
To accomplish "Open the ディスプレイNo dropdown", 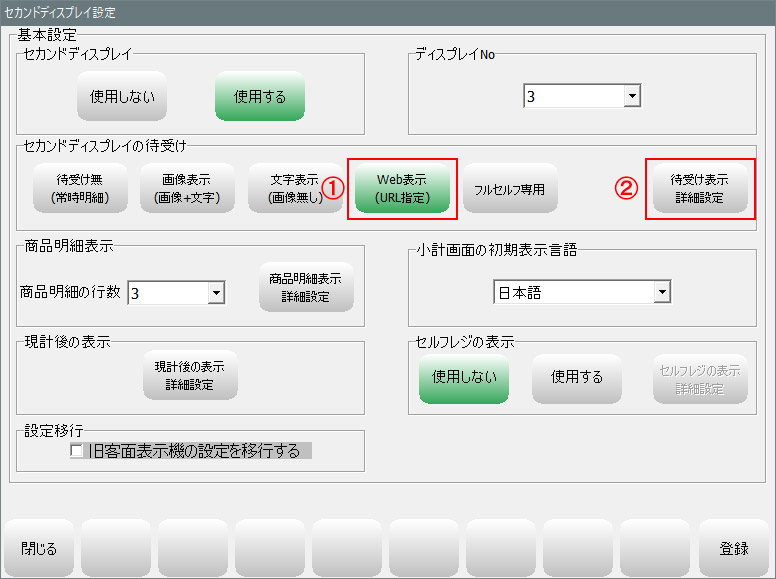I will tap(631, 96).
